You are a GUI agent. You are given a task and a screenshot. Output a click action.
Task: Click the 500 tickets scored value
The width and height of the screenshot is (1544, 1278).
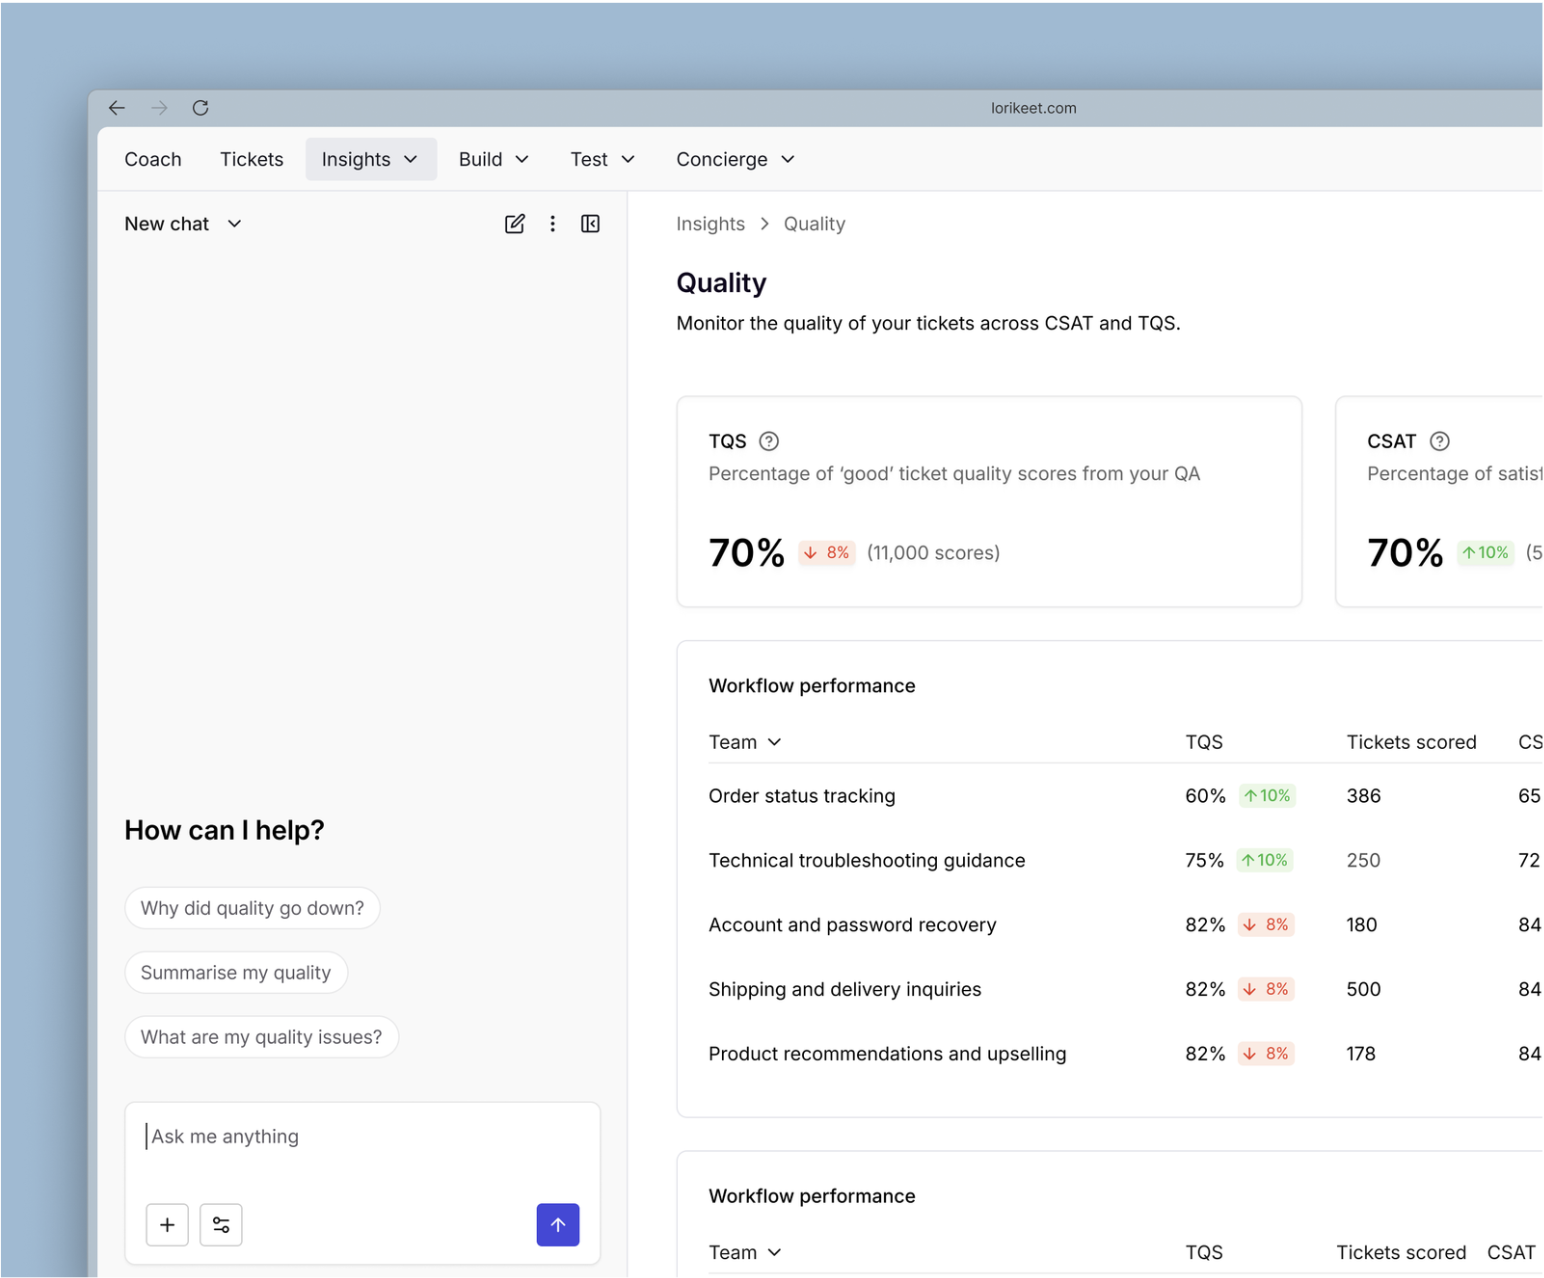point(1363,989)
